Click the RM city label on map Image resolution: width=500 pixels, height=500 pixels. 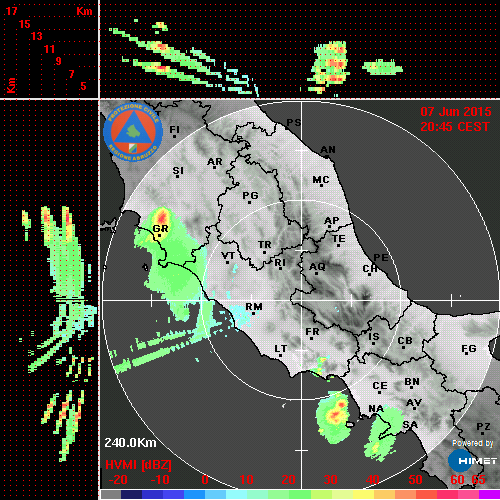(254, 307)
